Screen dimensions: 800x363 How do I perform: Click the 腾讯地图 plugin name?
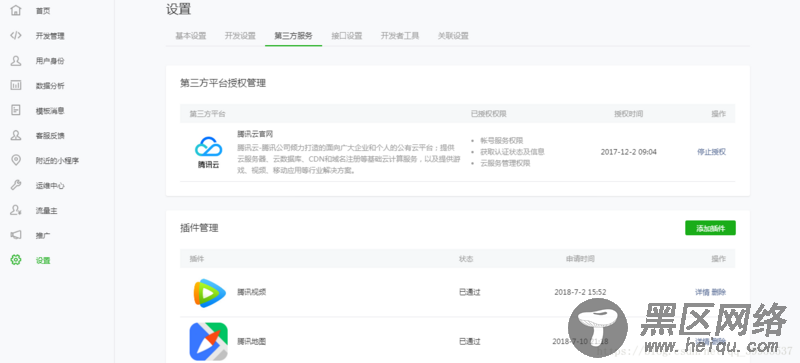[x=252, y=341]
